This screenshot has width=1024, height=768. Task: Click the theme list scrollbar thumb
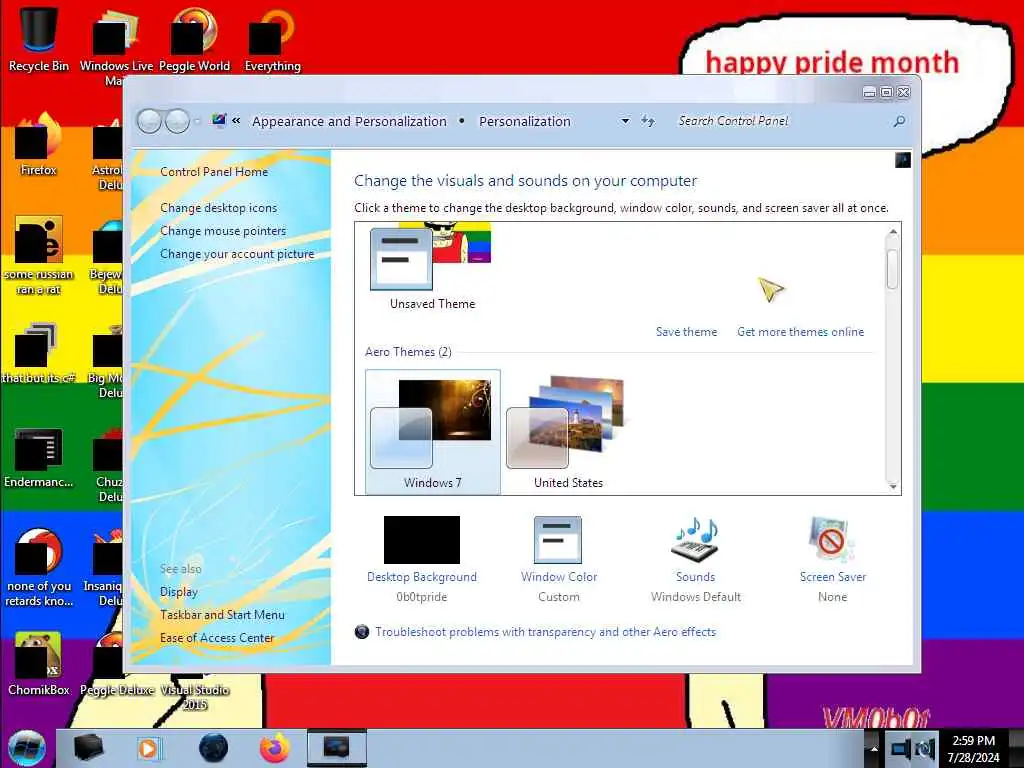(x=893, y=268)
